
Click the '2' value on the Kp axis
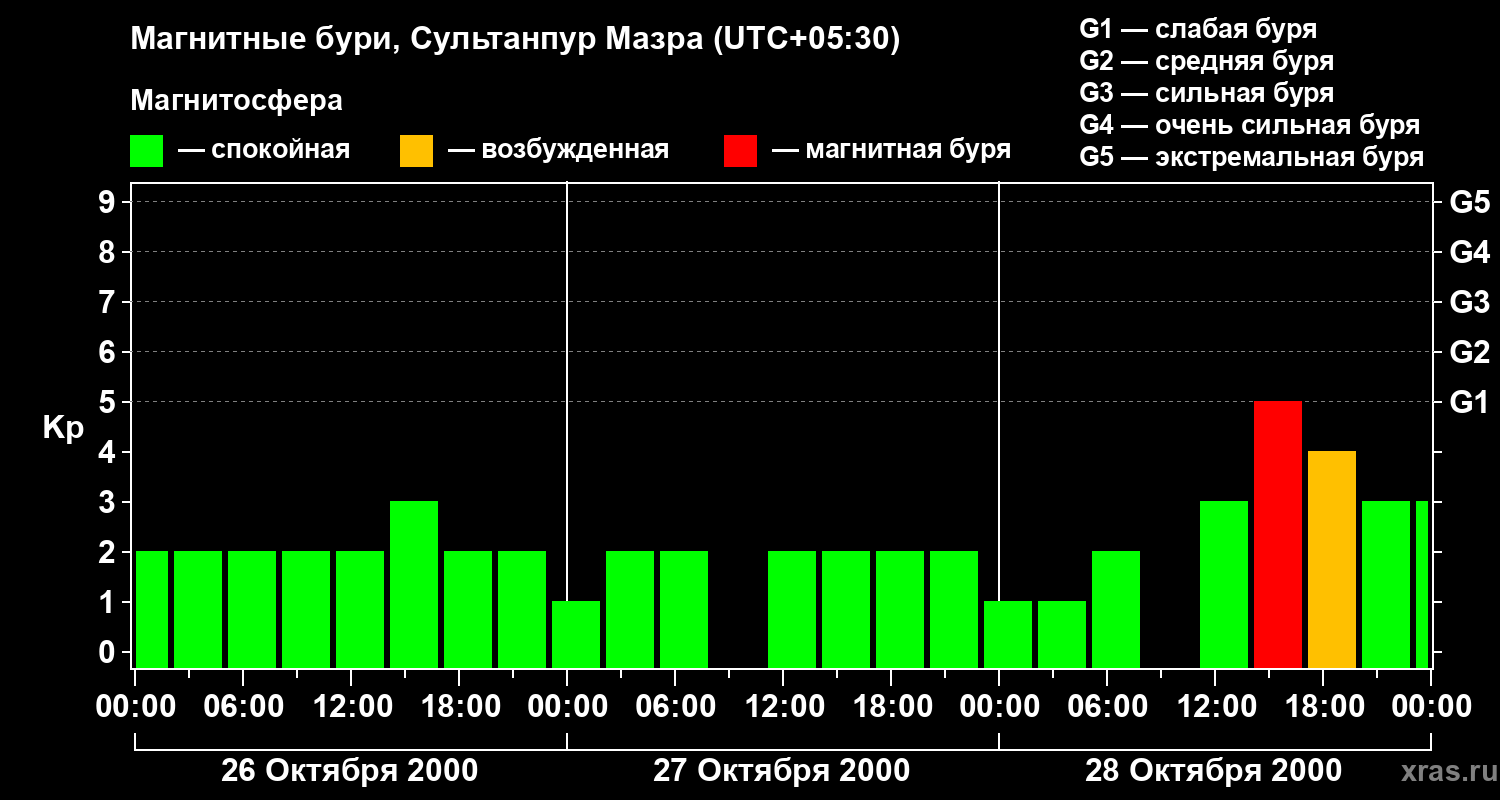[x=109, y=553]
